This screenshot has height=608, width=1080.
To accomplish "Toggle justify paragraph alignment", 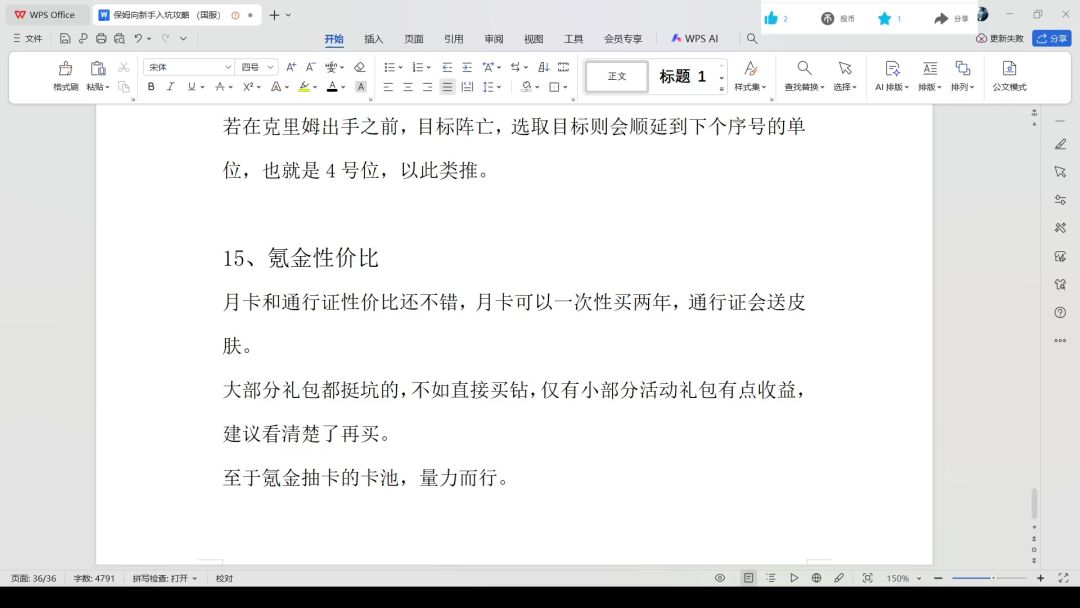I will pyautogui.click(x=447, y=87).
